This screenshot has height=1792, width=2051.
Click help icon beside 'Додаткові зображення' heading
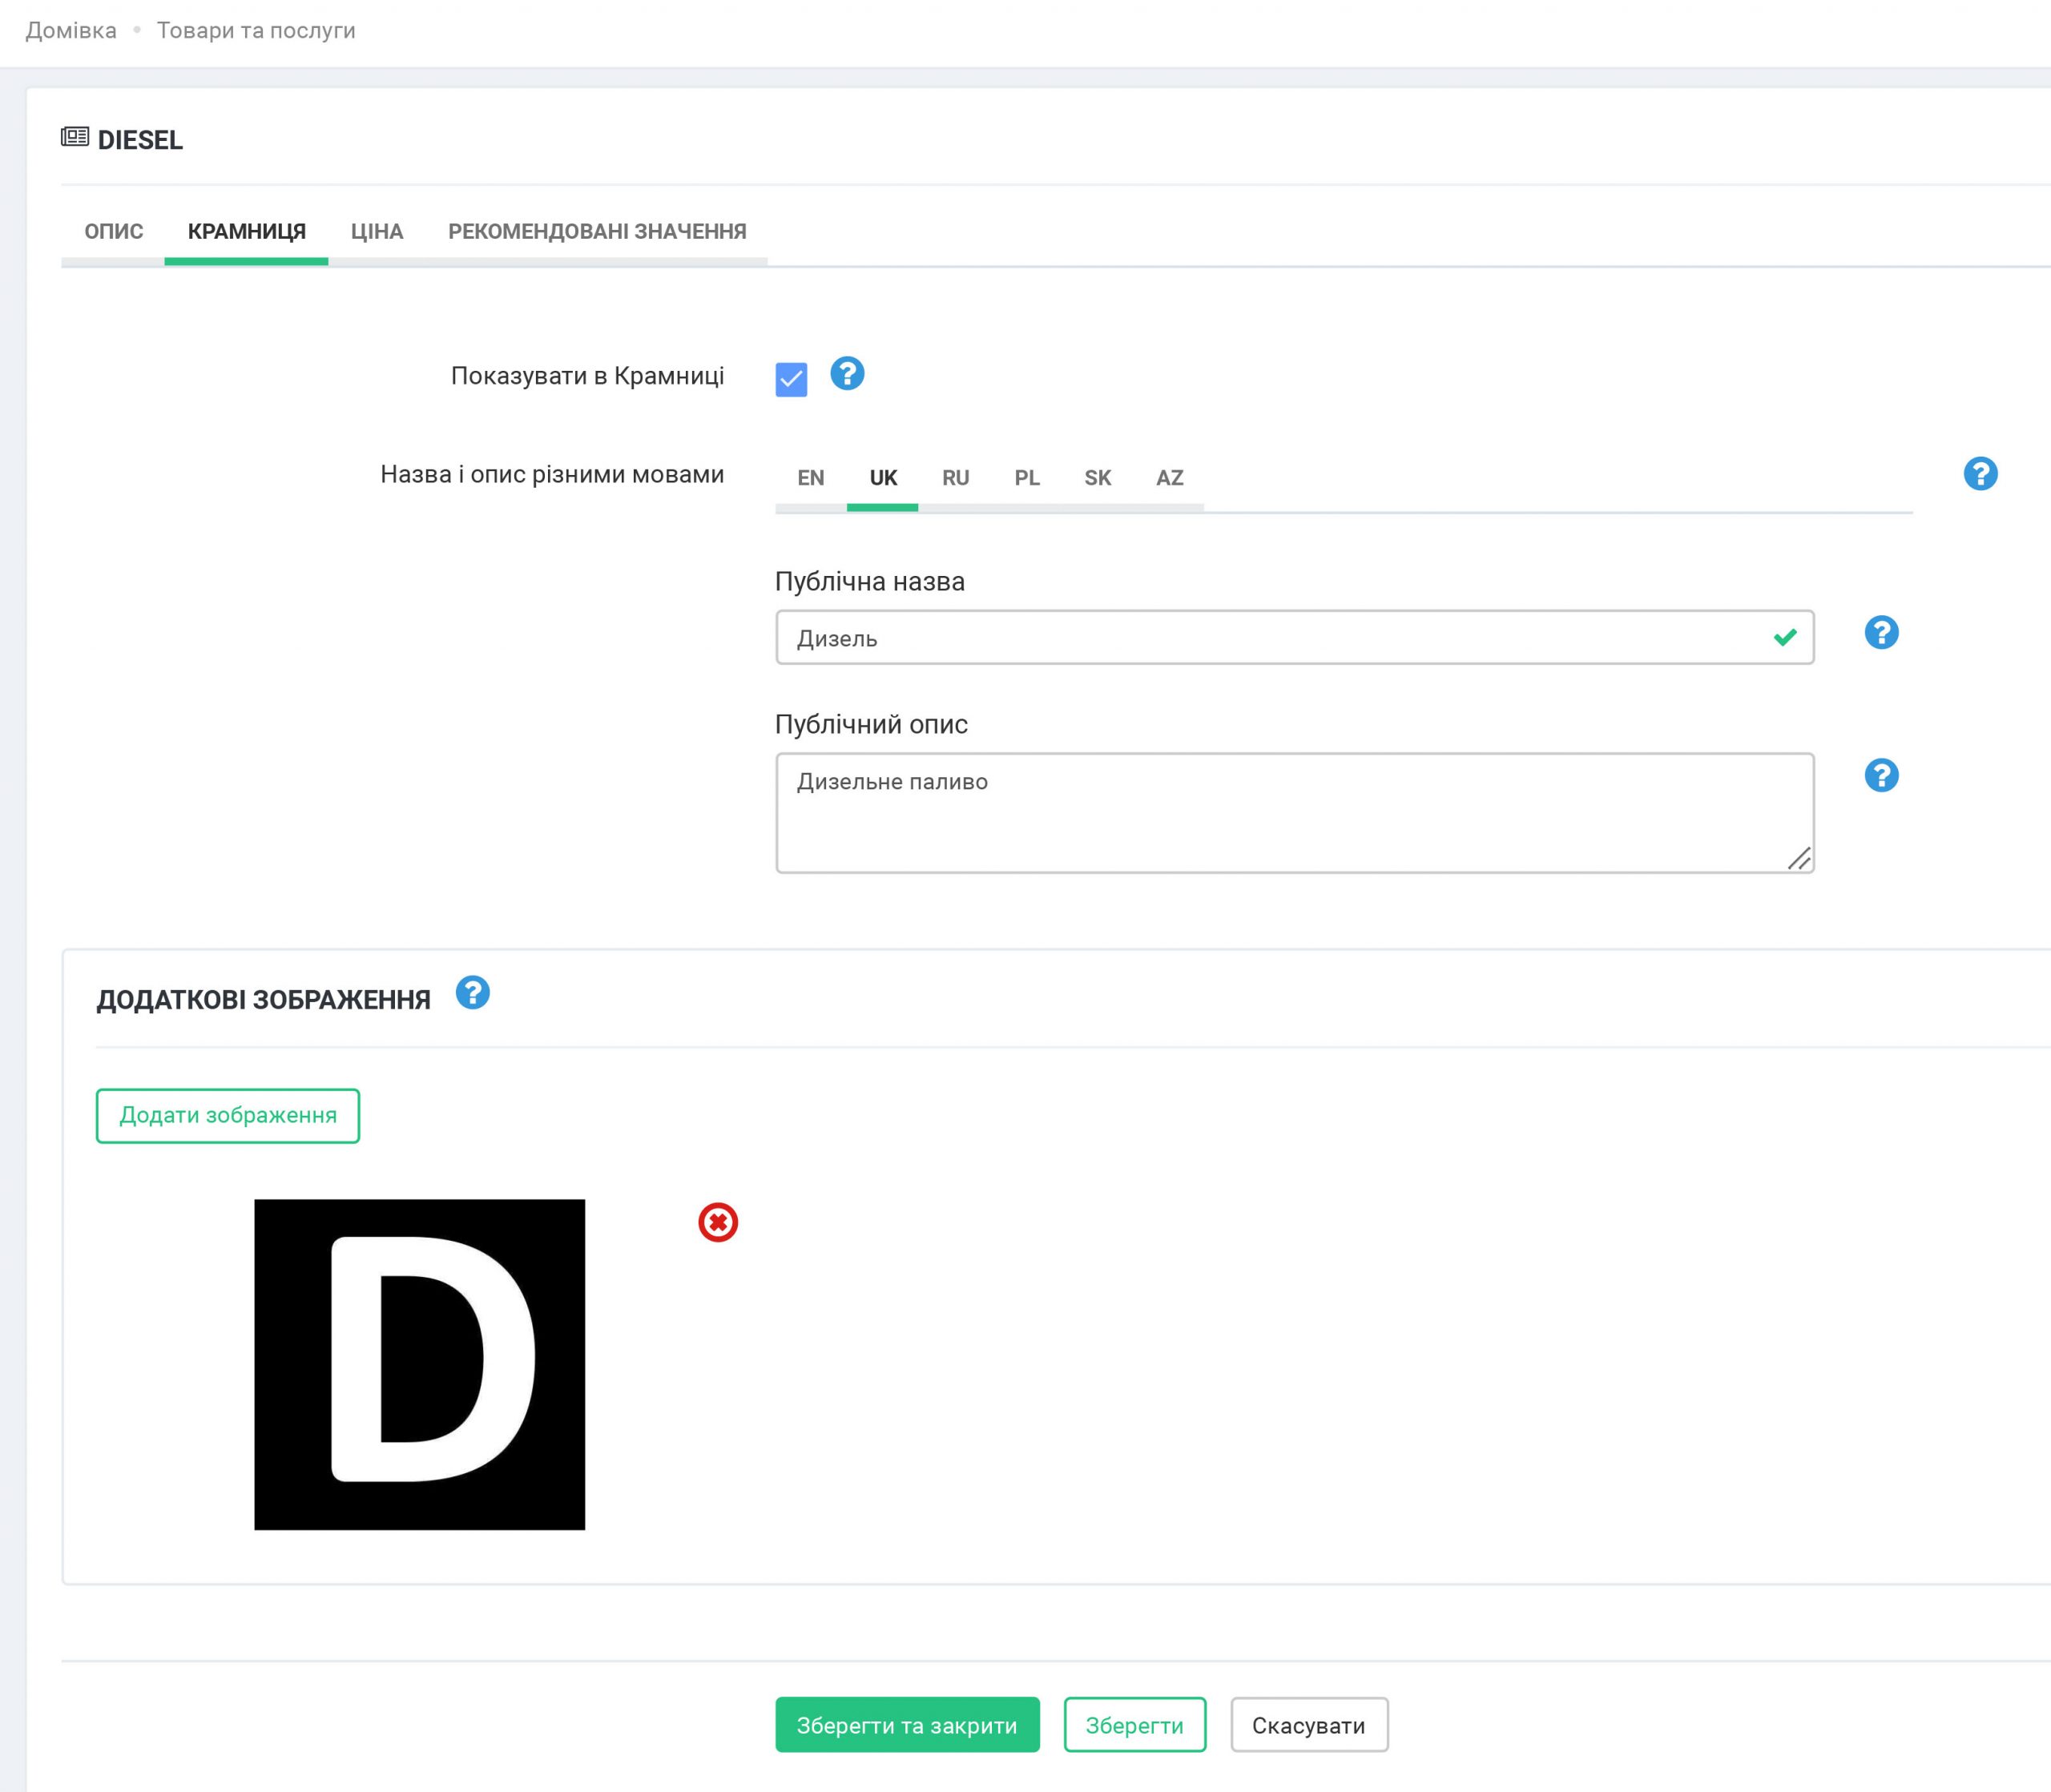[473, 993]
